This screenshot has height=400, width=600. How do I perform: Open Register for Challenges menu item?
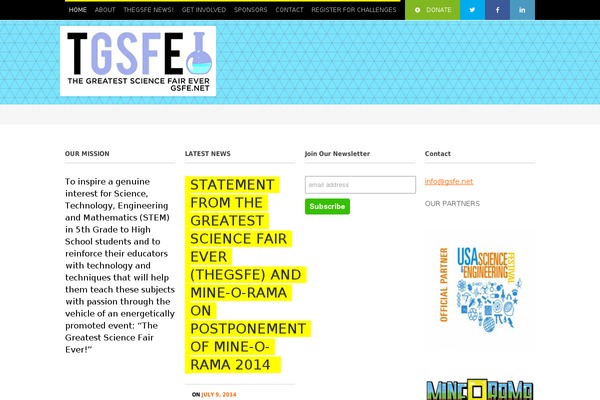click(354, 10)
